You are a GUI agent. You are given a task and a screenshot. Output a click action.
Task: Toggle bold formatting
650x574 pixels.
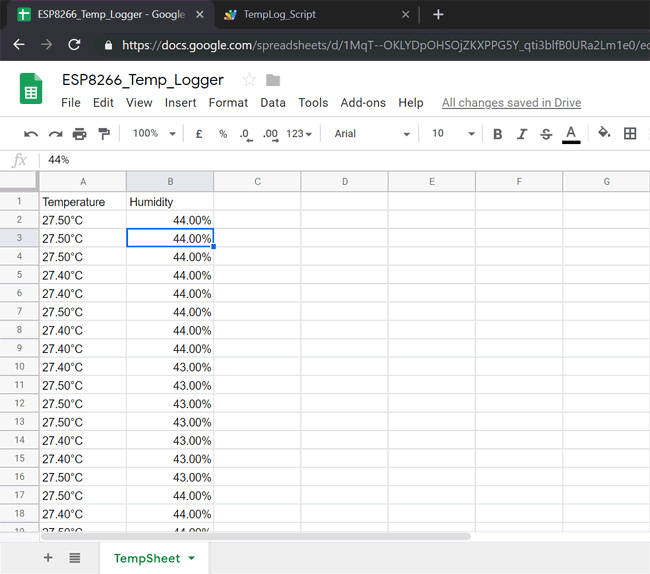(x=497, y=134)
